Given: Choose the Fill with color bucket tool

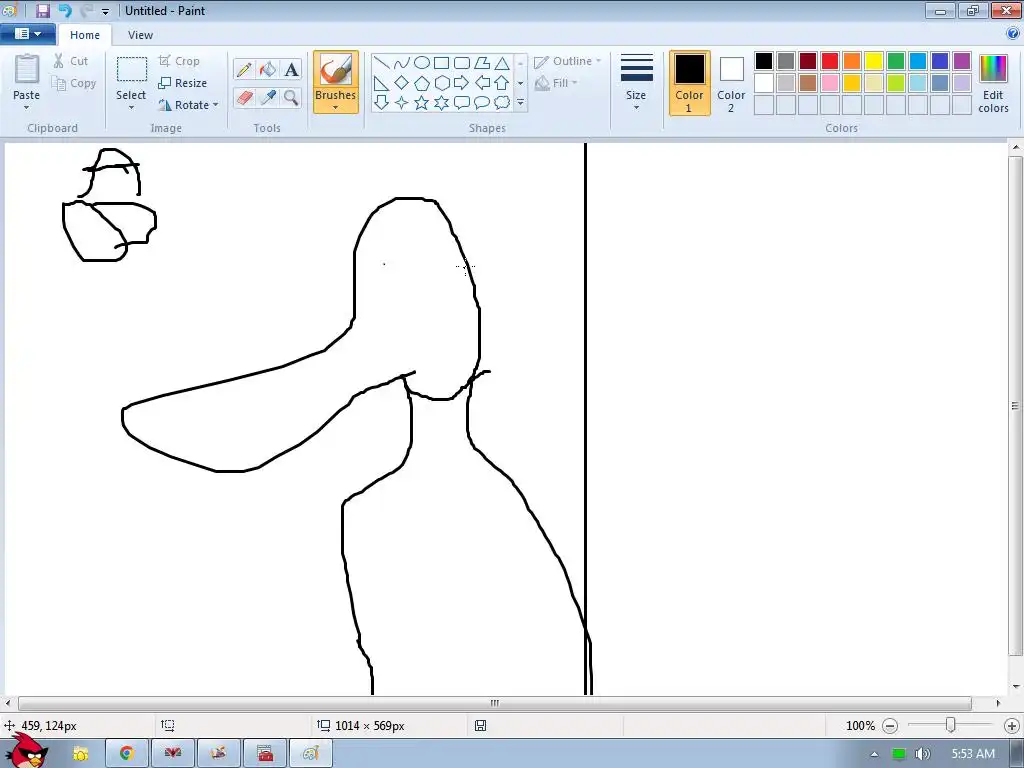Looking at the screenshot, I should 268,69.
